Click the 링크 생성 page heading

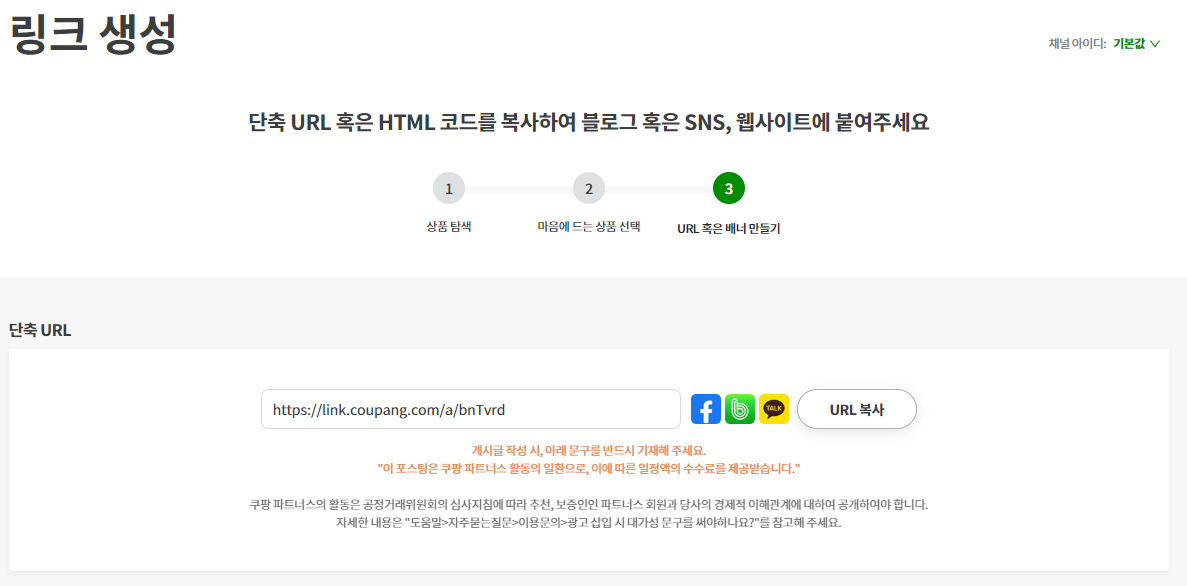click(x=93, y=34)
